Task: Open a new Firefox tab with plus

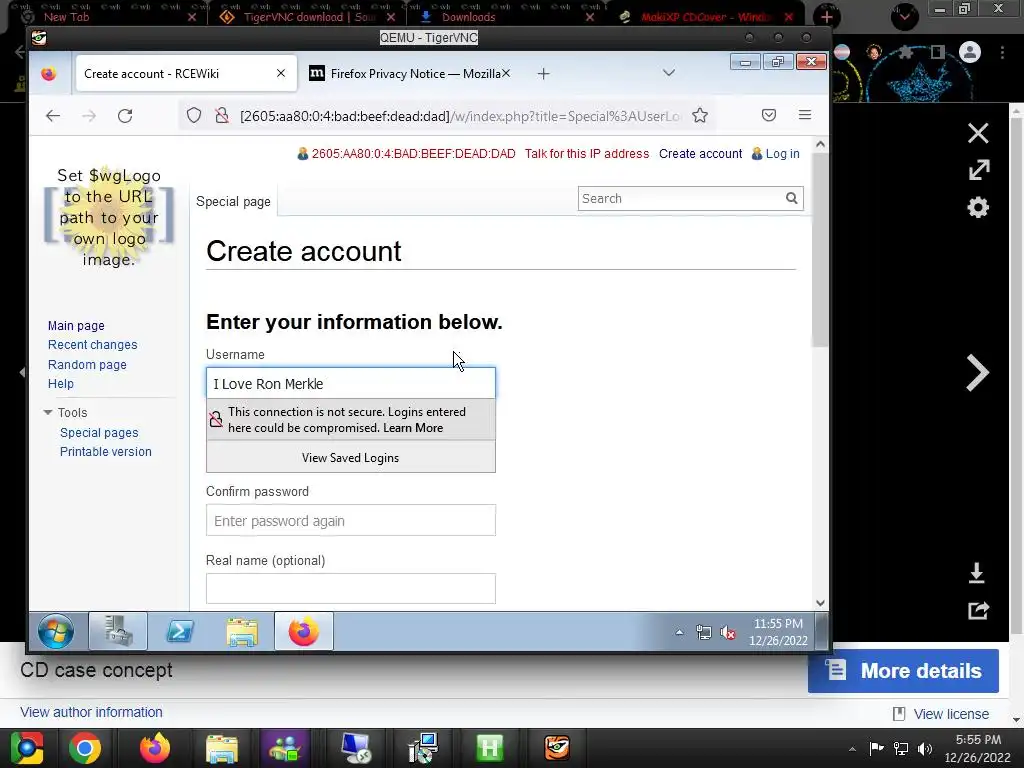Action: tap(543, 74)
